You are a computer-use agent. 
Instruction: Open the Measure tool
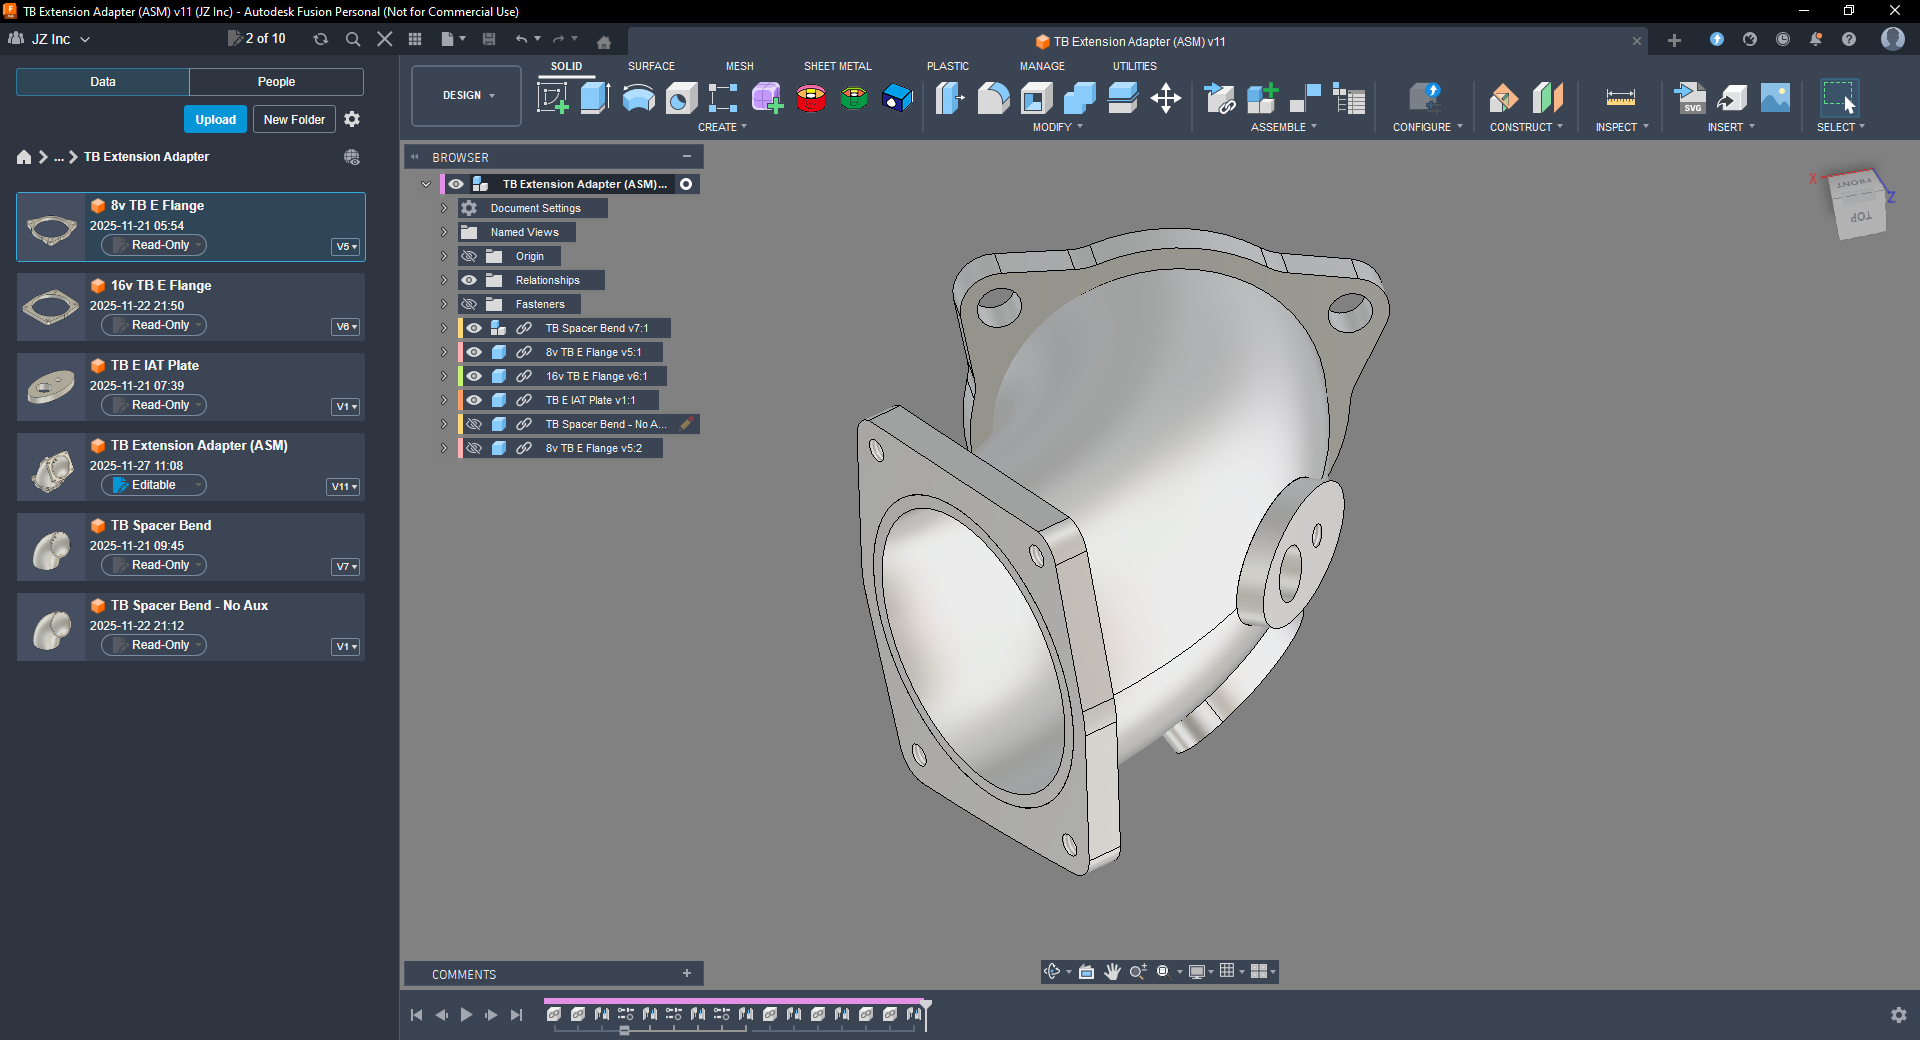pyautogui.click(x=1621, y=98)
